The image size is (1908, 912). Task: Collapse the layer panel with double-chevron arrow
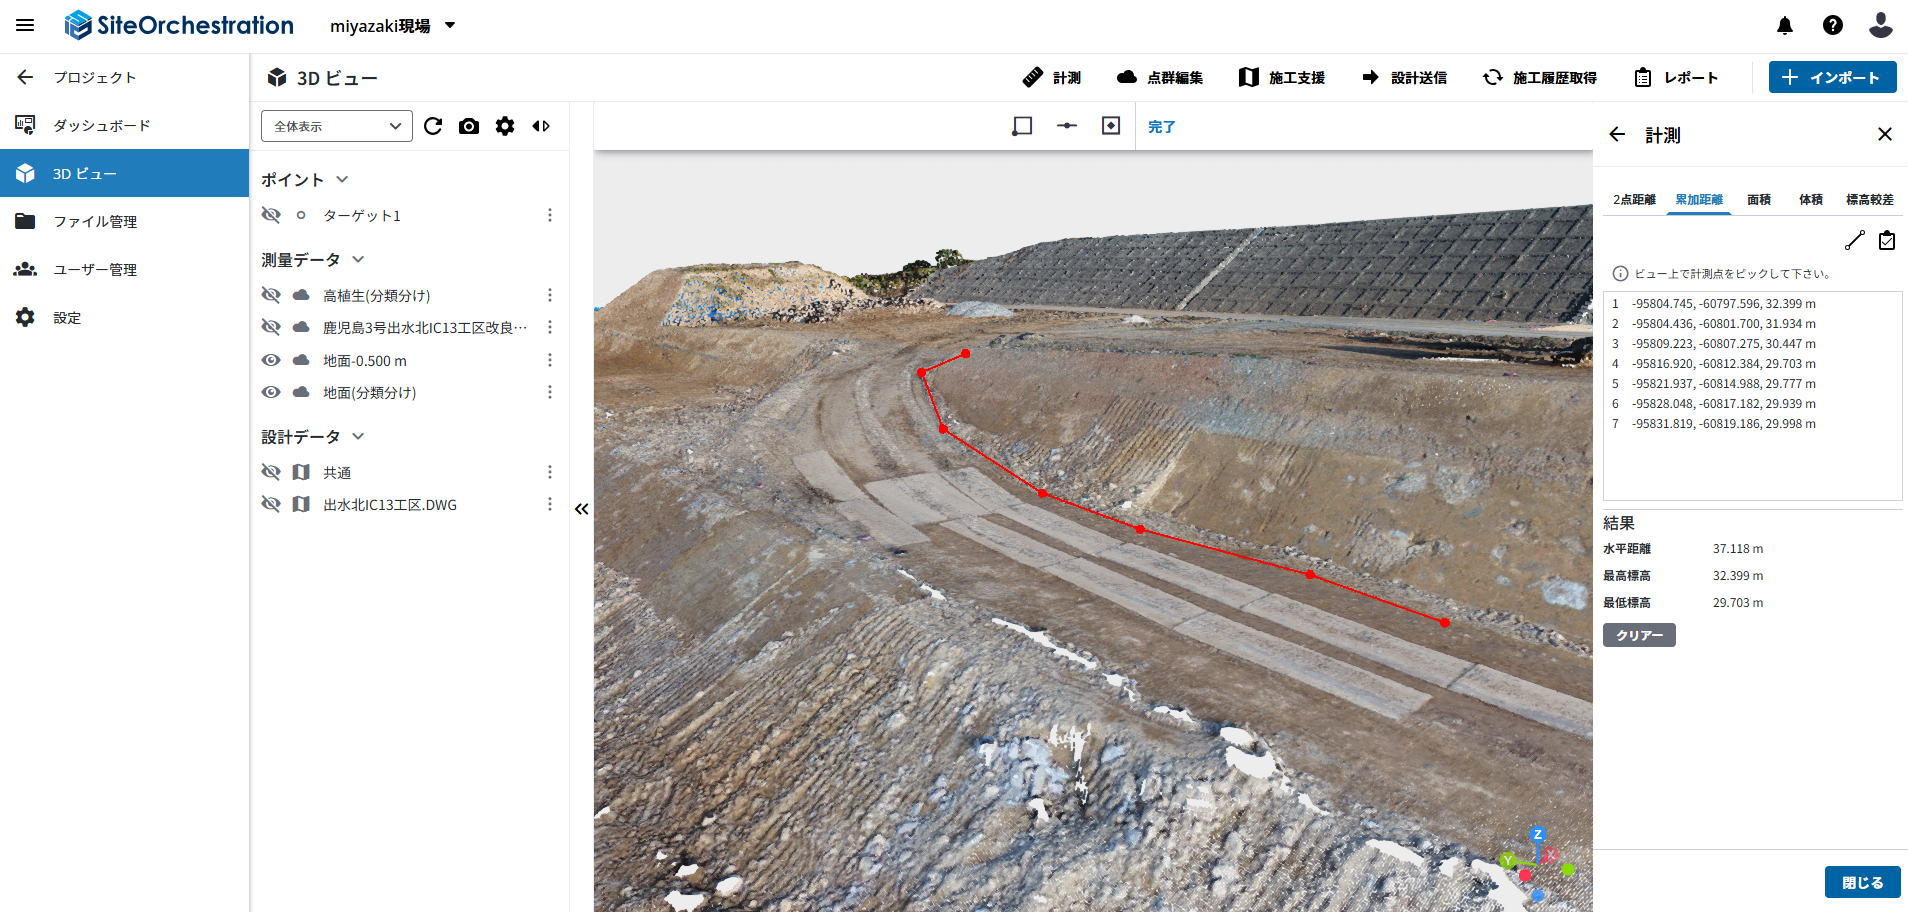[x=582, y=509]
